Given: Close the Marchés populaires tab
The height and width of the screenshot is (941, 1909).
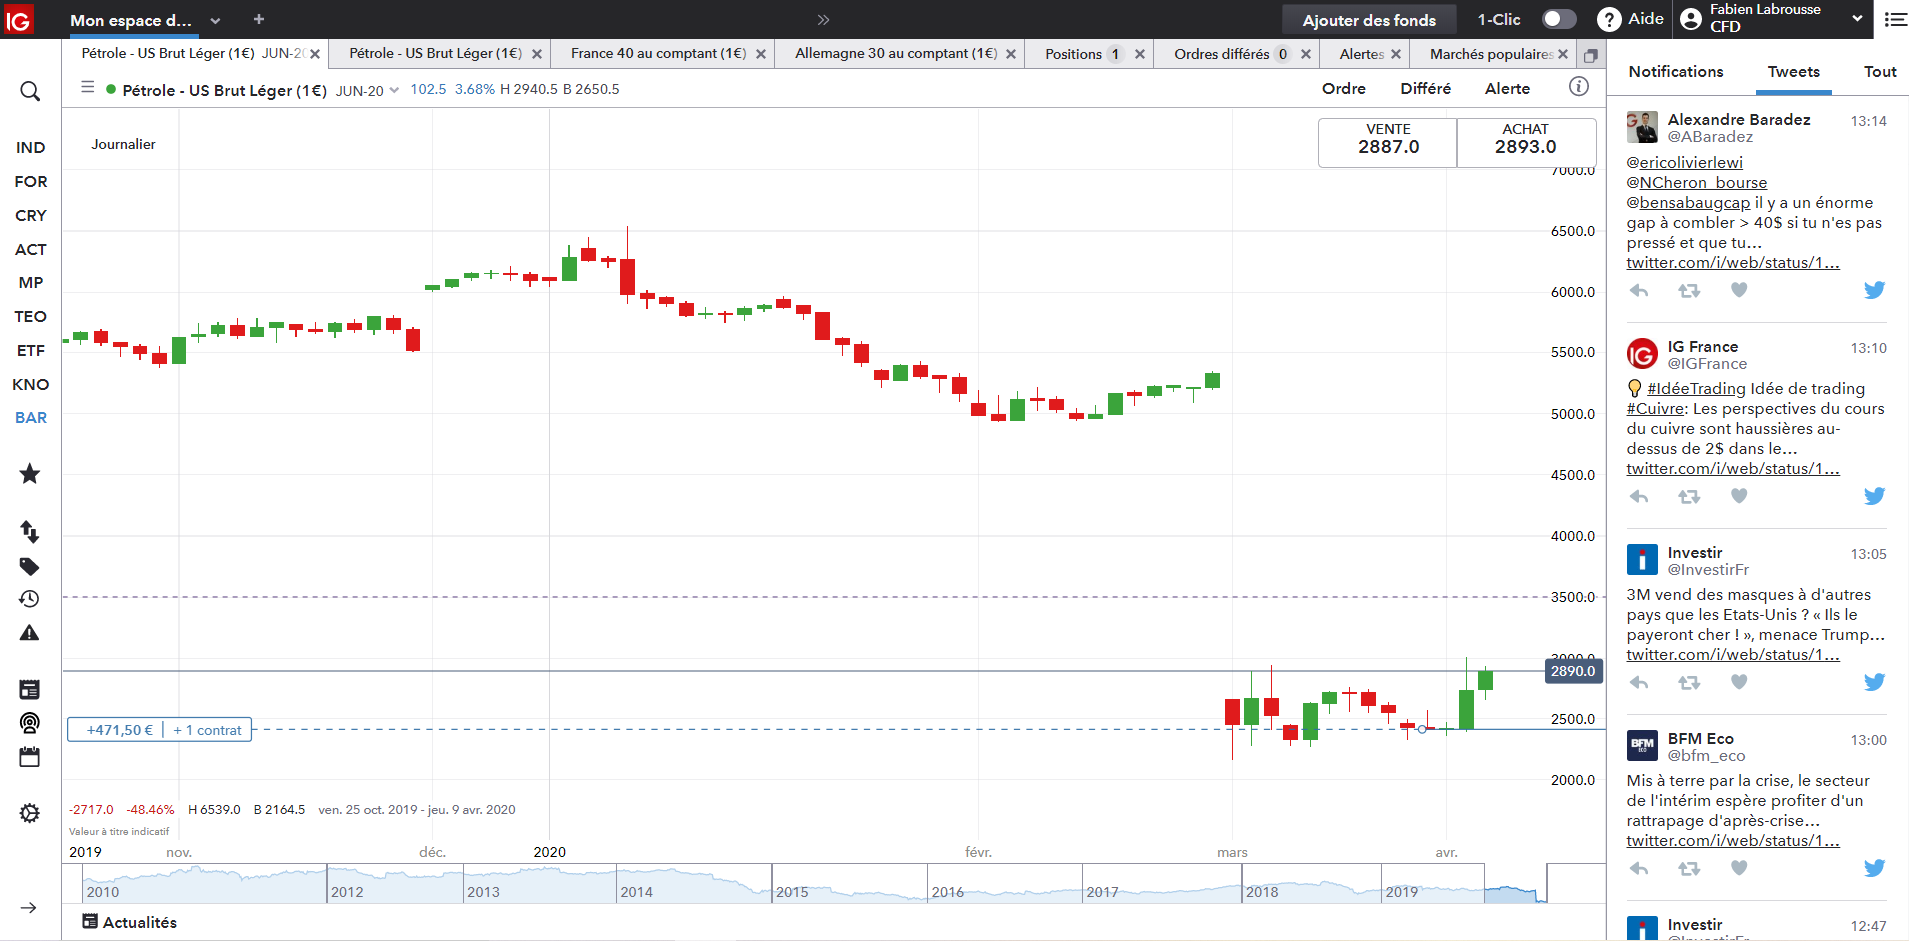Looking at the screenshot, I should (x=1563, y=54).
